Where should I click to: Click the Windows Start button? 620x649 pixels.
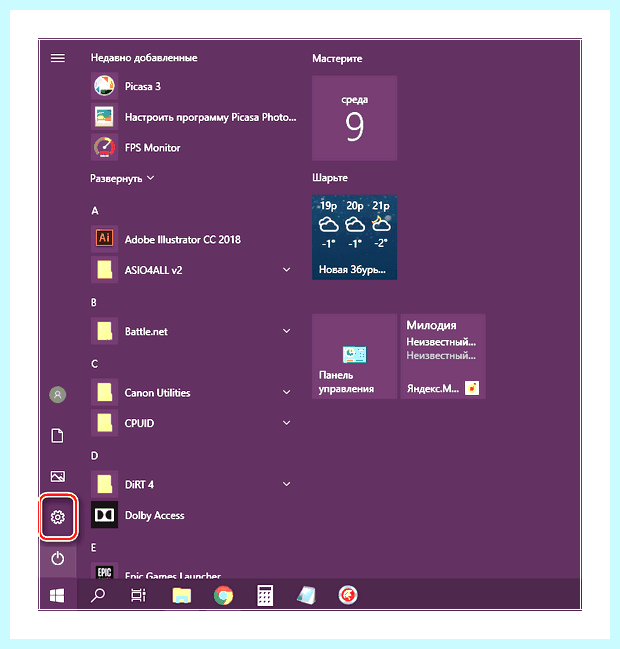click(57, 596)
